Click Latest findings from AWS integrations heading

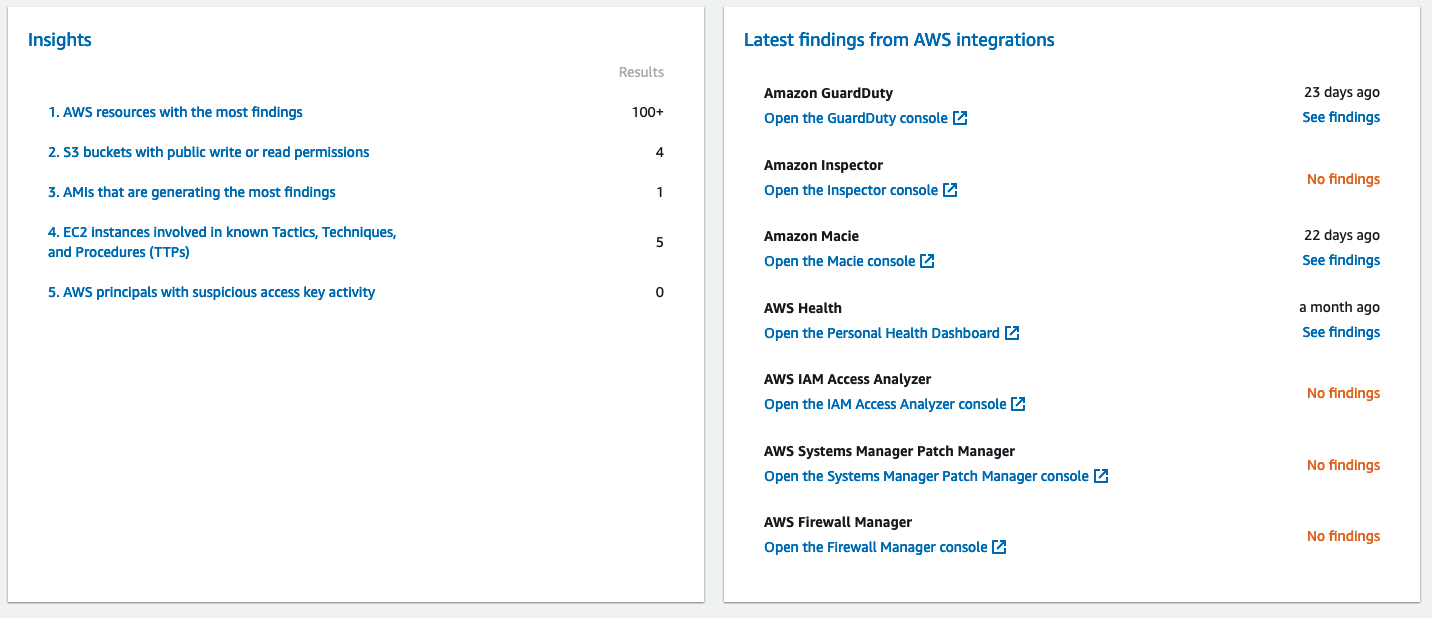tap(899, 40)
